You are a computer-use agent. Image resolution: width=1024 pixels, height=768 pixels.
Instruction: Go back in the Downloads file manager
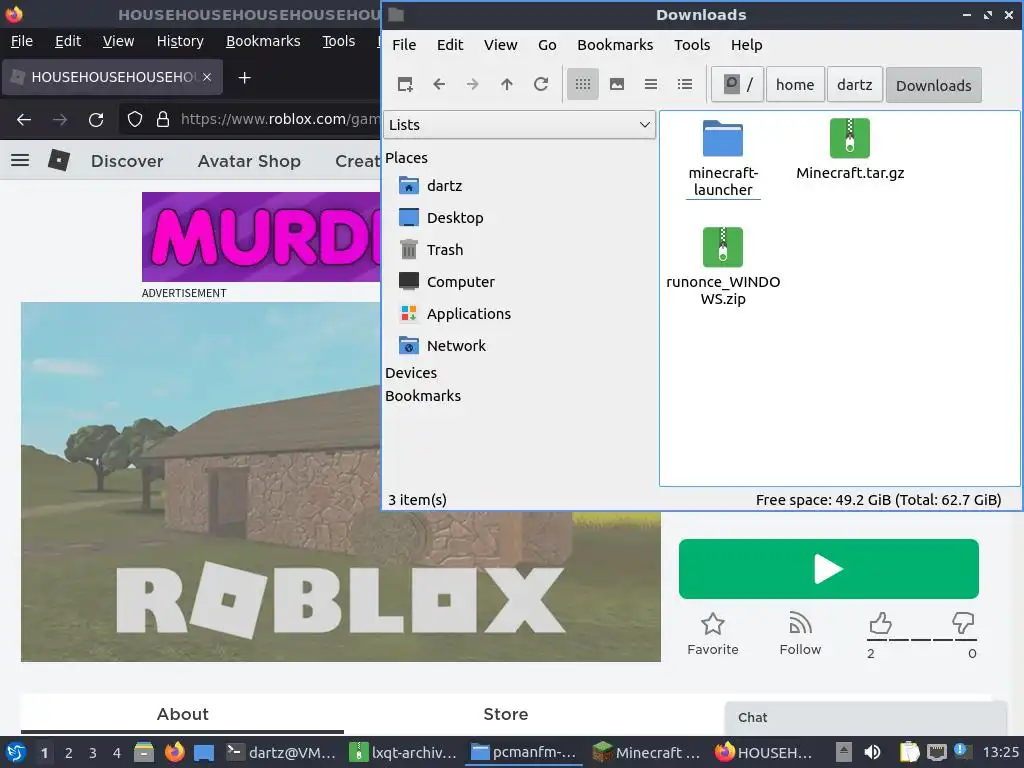click(x=439, y=84)
